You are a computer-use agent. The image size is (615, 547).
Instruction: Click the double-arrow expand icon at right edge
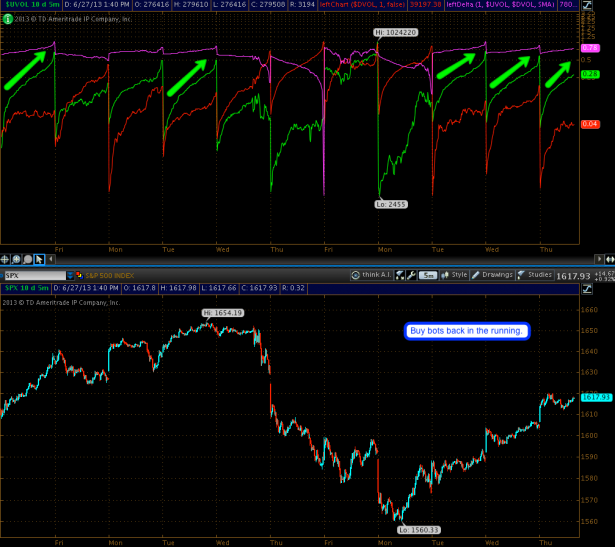pyautogui.click(x=610, y=259)
